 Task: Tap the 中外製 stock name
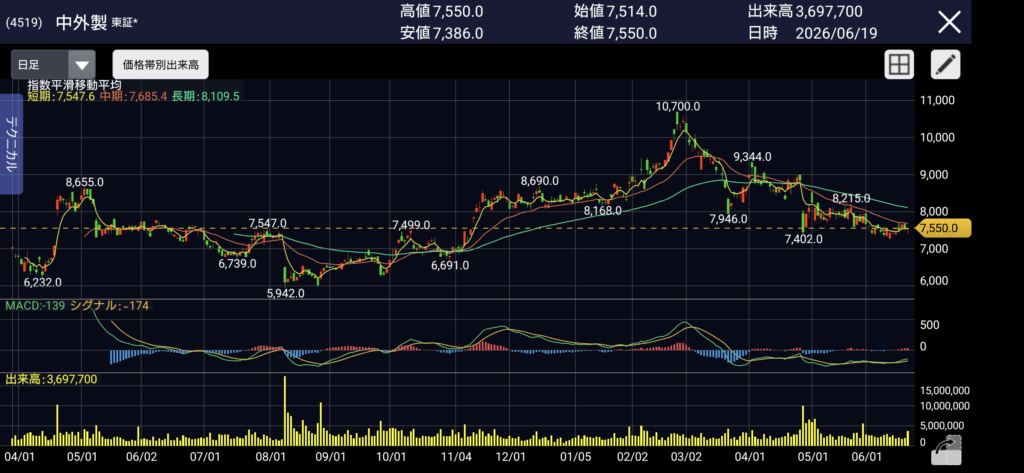81,22
